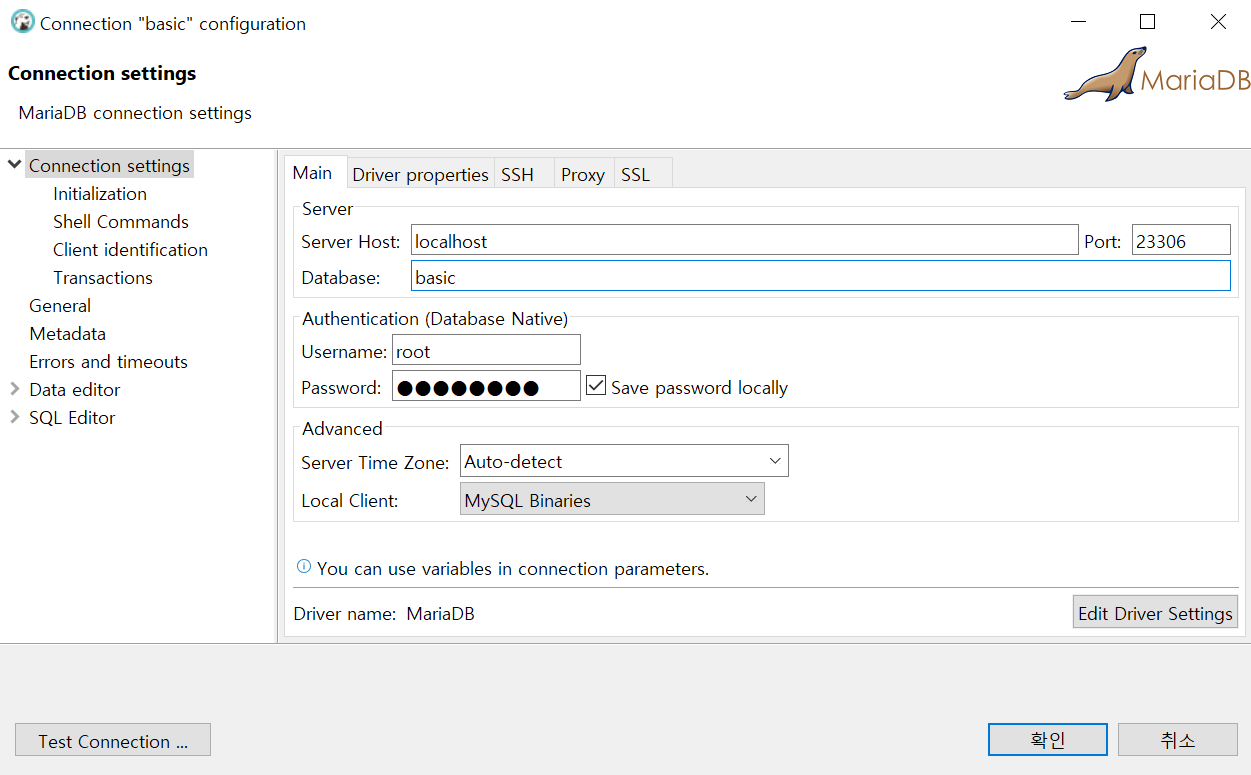Switch to the Driver properties tab
The height and width of the screenshot is (775, 1251).
click(x=420, y=174)
